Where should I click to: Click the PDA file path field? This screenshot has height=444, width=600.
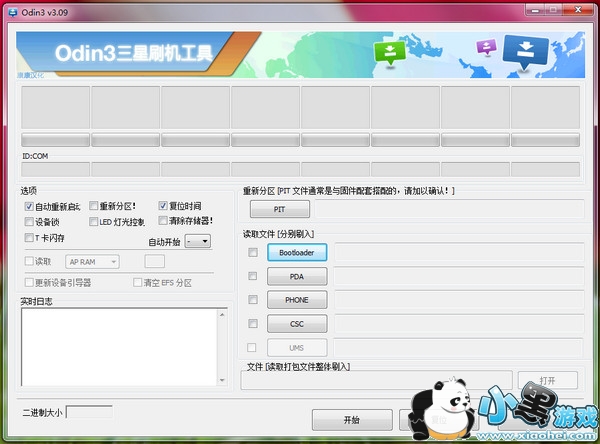459,276
